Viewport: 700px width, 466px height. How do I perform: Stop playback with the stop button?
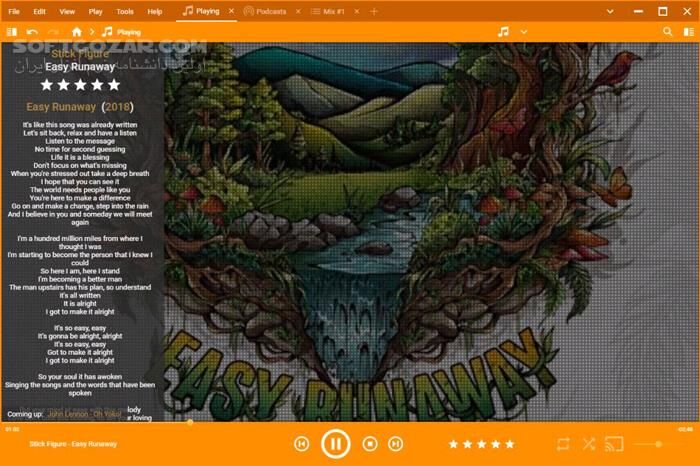point(370,443)
